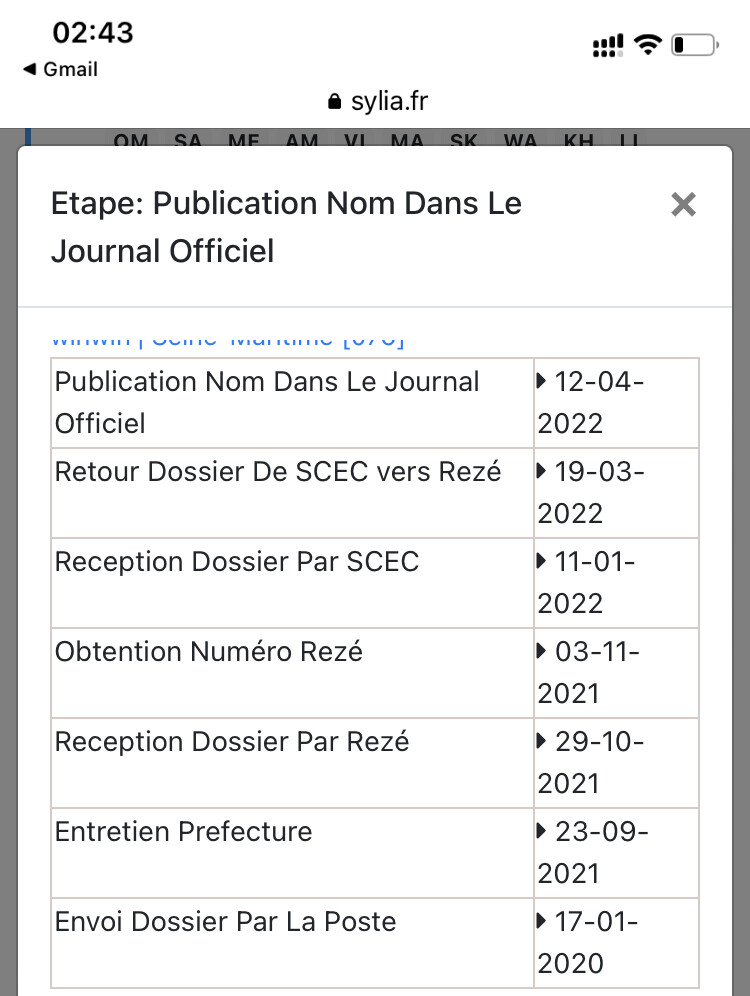750x996 pixels.
Task: Select the Envoi Dossier Par La Poste row
Action: pyautogui.click(x=375, y=943)
